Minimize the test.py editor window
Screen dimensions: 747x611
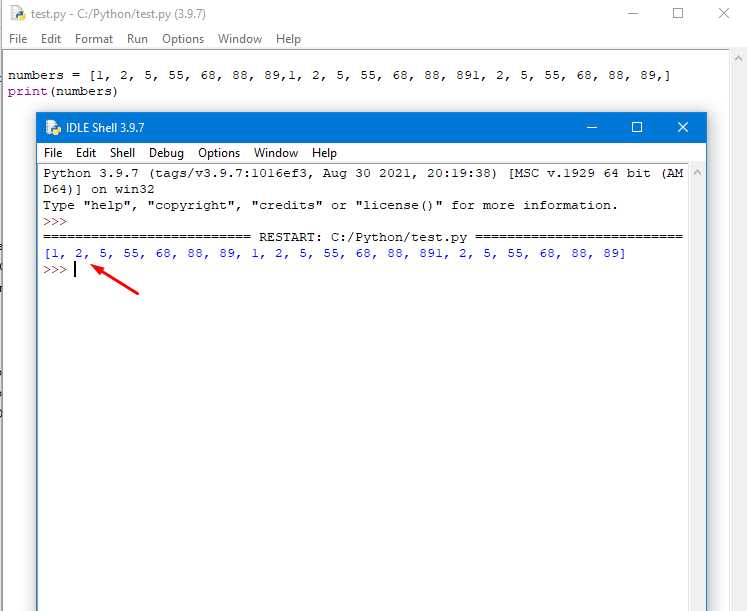633,13
